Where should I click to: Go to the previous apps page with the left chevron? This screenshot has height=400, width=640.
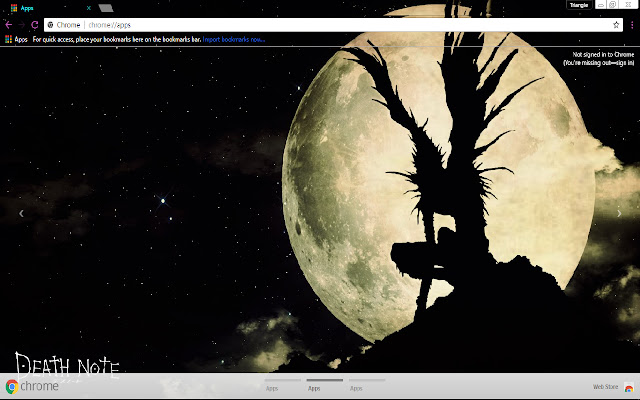click(x=21, y=213)
